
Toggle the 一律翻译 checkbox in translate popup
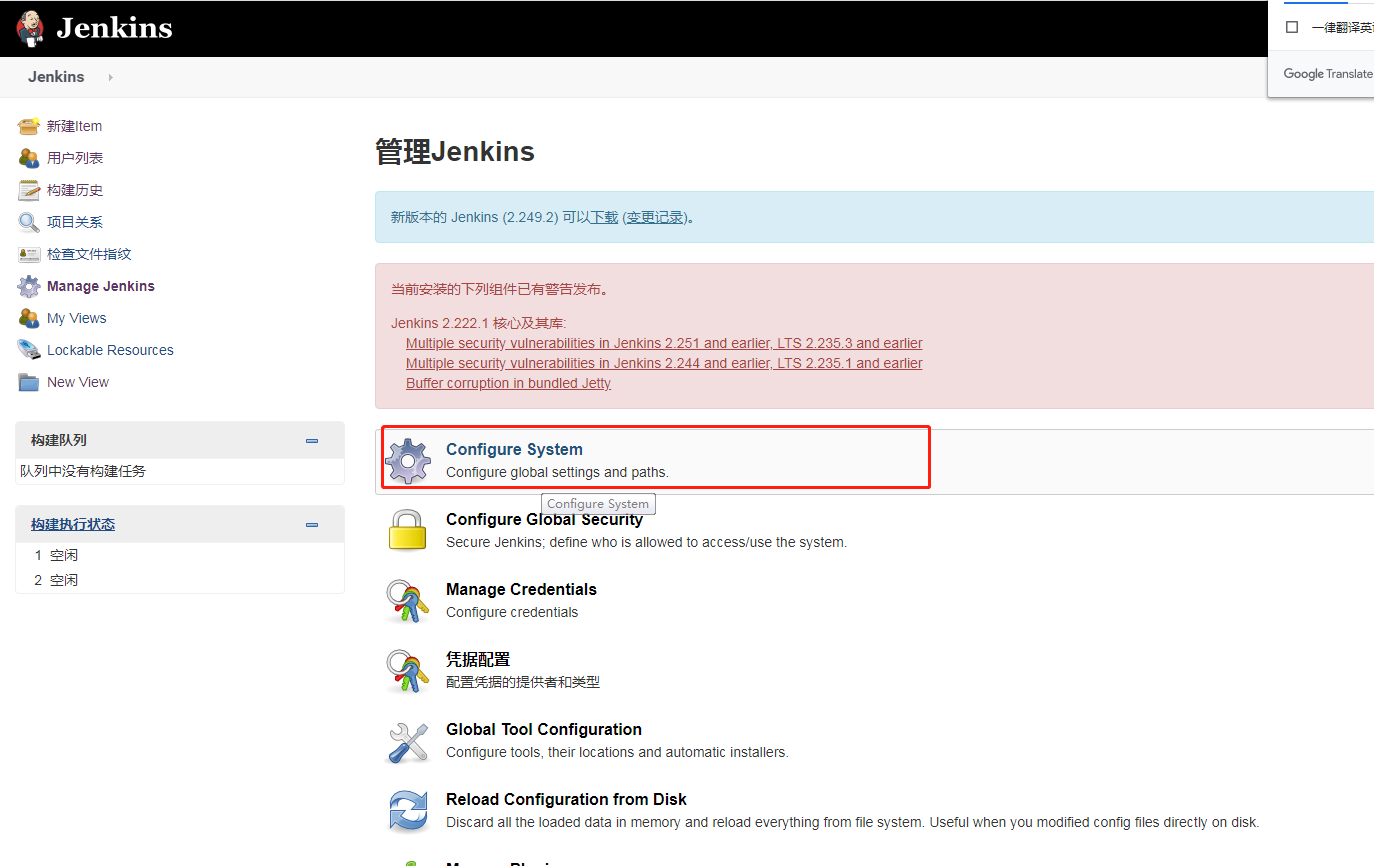tap(1292, 28)
